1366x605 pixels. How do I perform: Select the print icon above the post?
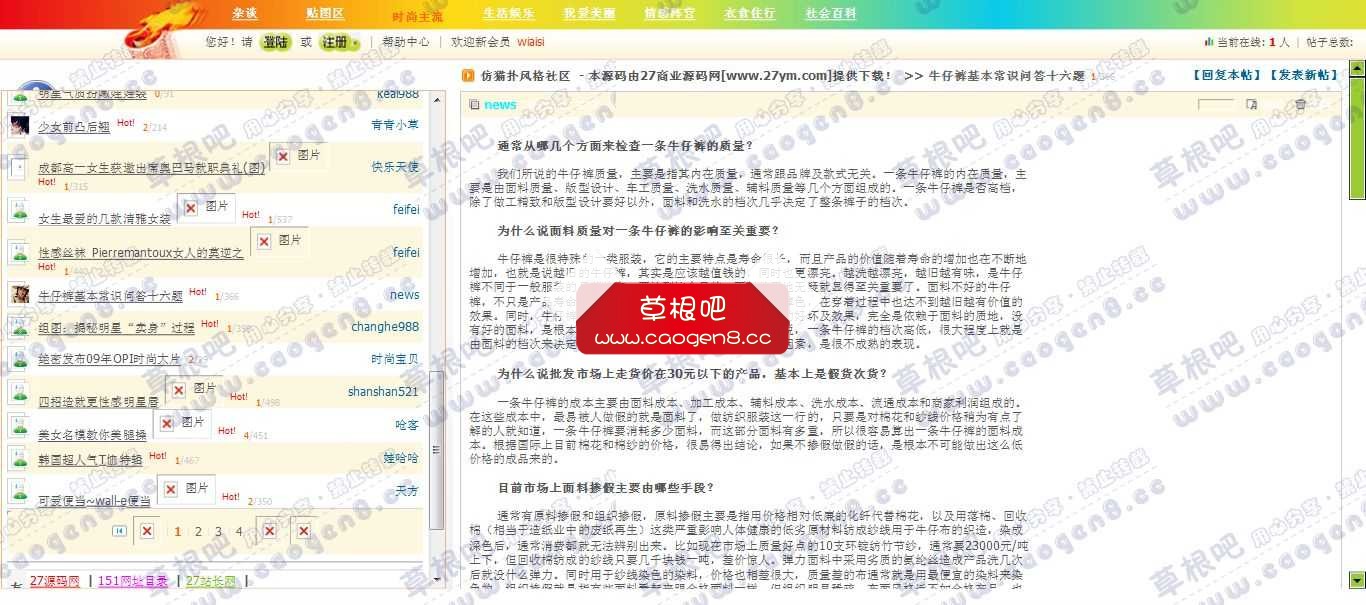[1251, 103]
